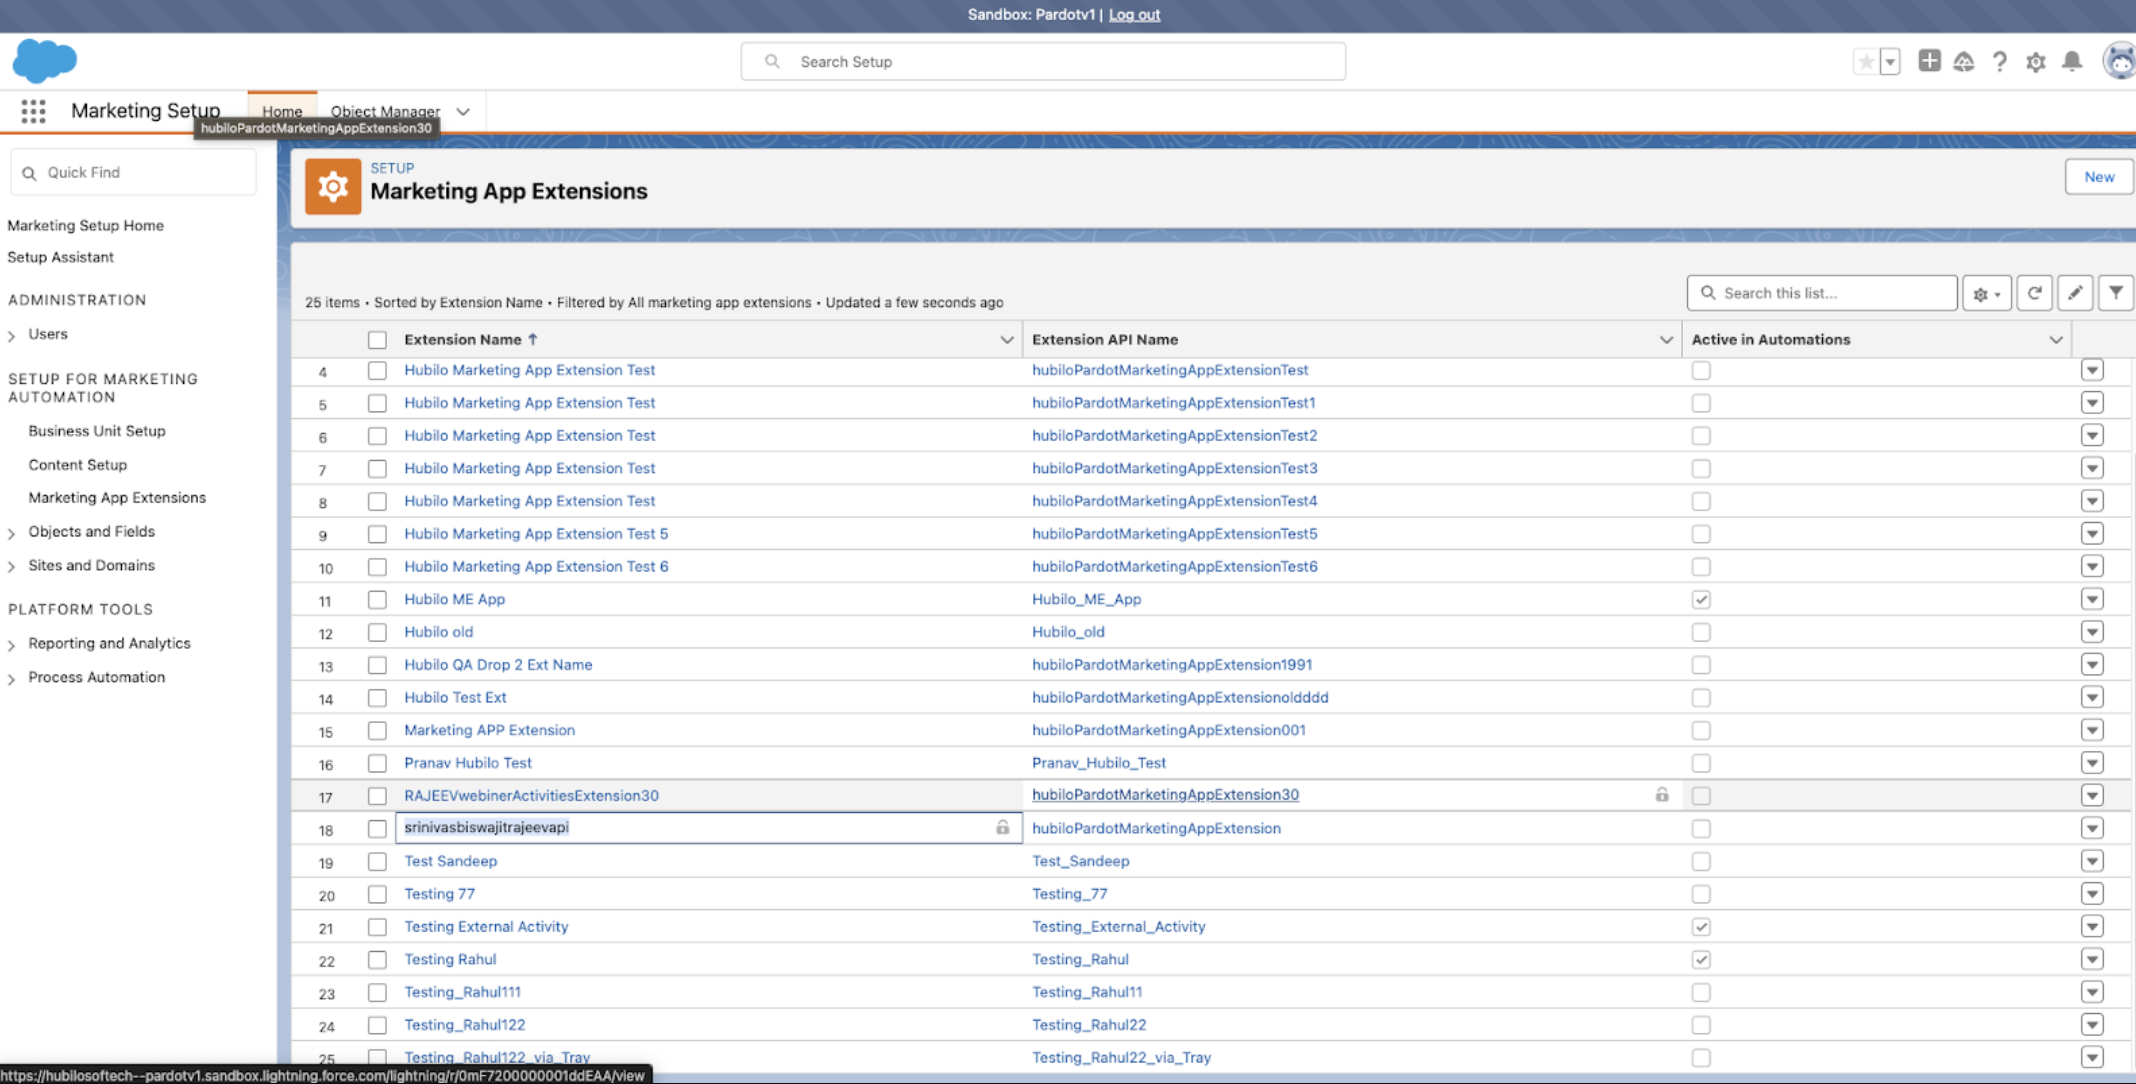Open the Setup gear icon in header
2136x1084 pixels.
2035,62
